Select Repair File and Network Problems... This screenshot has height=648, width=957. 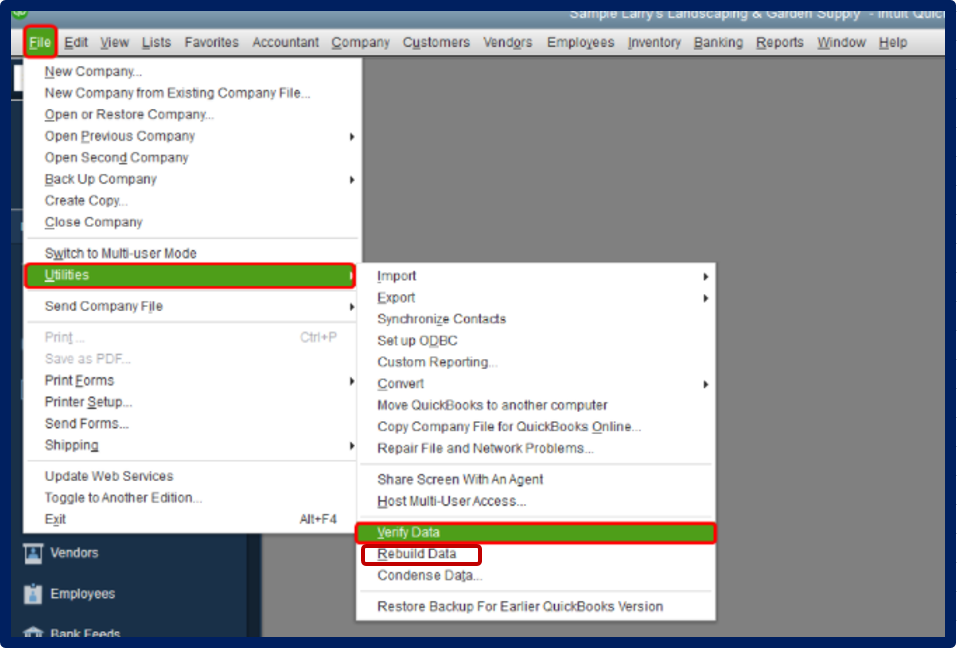click(x=536, y=448)
